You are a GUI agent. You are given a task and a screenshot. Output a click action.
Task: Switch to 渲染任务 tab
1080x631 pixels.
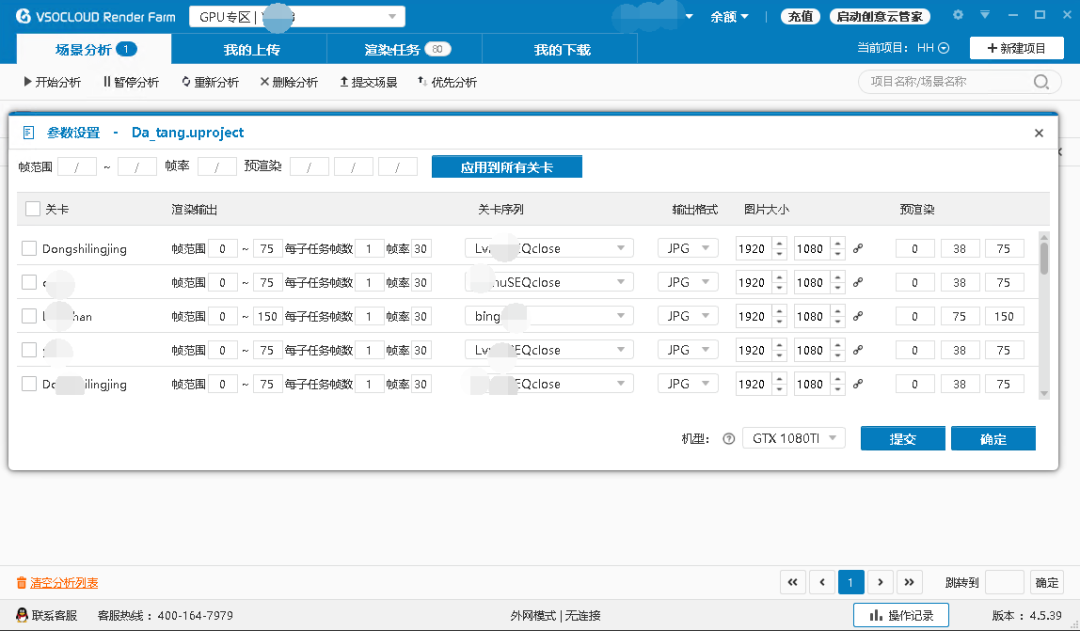click(x=405, y=50)
